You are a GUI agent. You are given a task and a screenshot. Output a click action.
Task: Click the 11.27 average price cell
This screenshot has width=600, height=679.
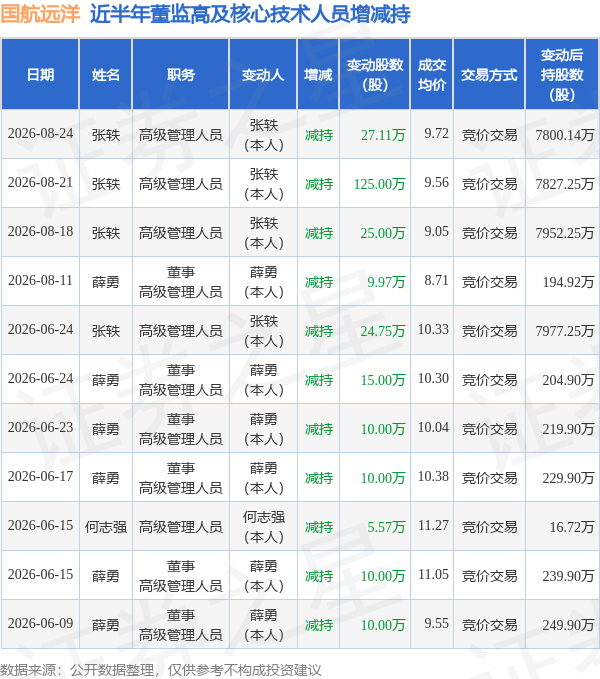click(x=433, y=525)
